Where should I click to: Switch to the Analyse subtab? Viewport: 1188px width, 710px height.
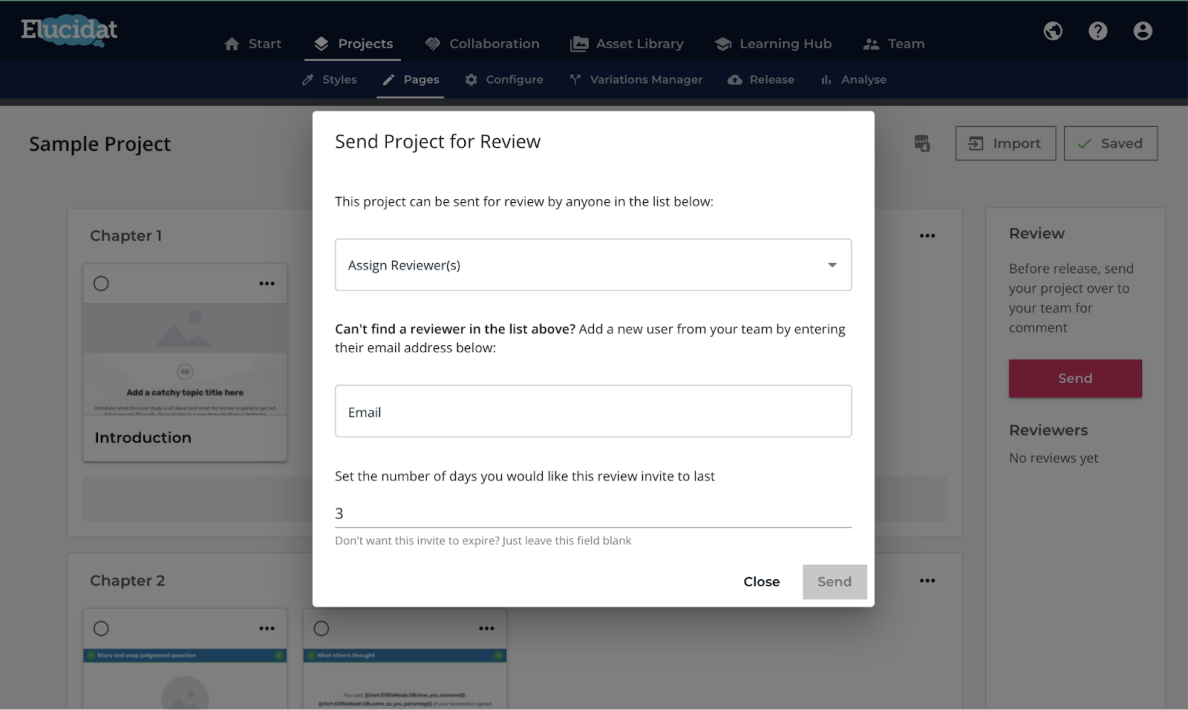pos(853,80)
